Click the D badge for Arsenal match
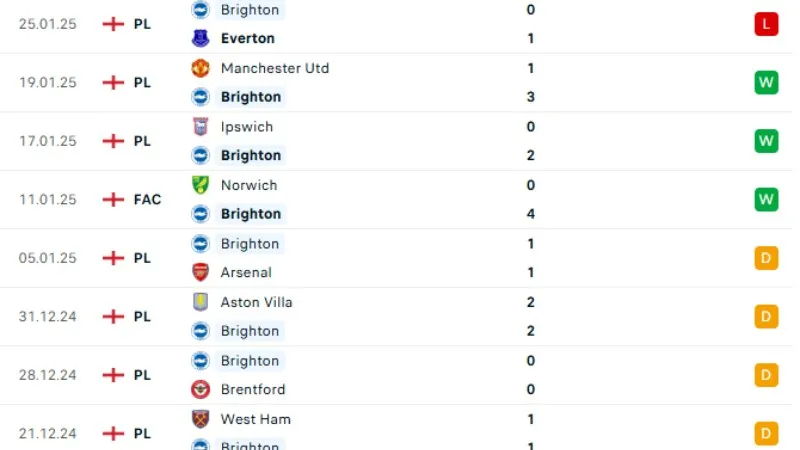Viewport: 800px width, 450px height. 766,258
